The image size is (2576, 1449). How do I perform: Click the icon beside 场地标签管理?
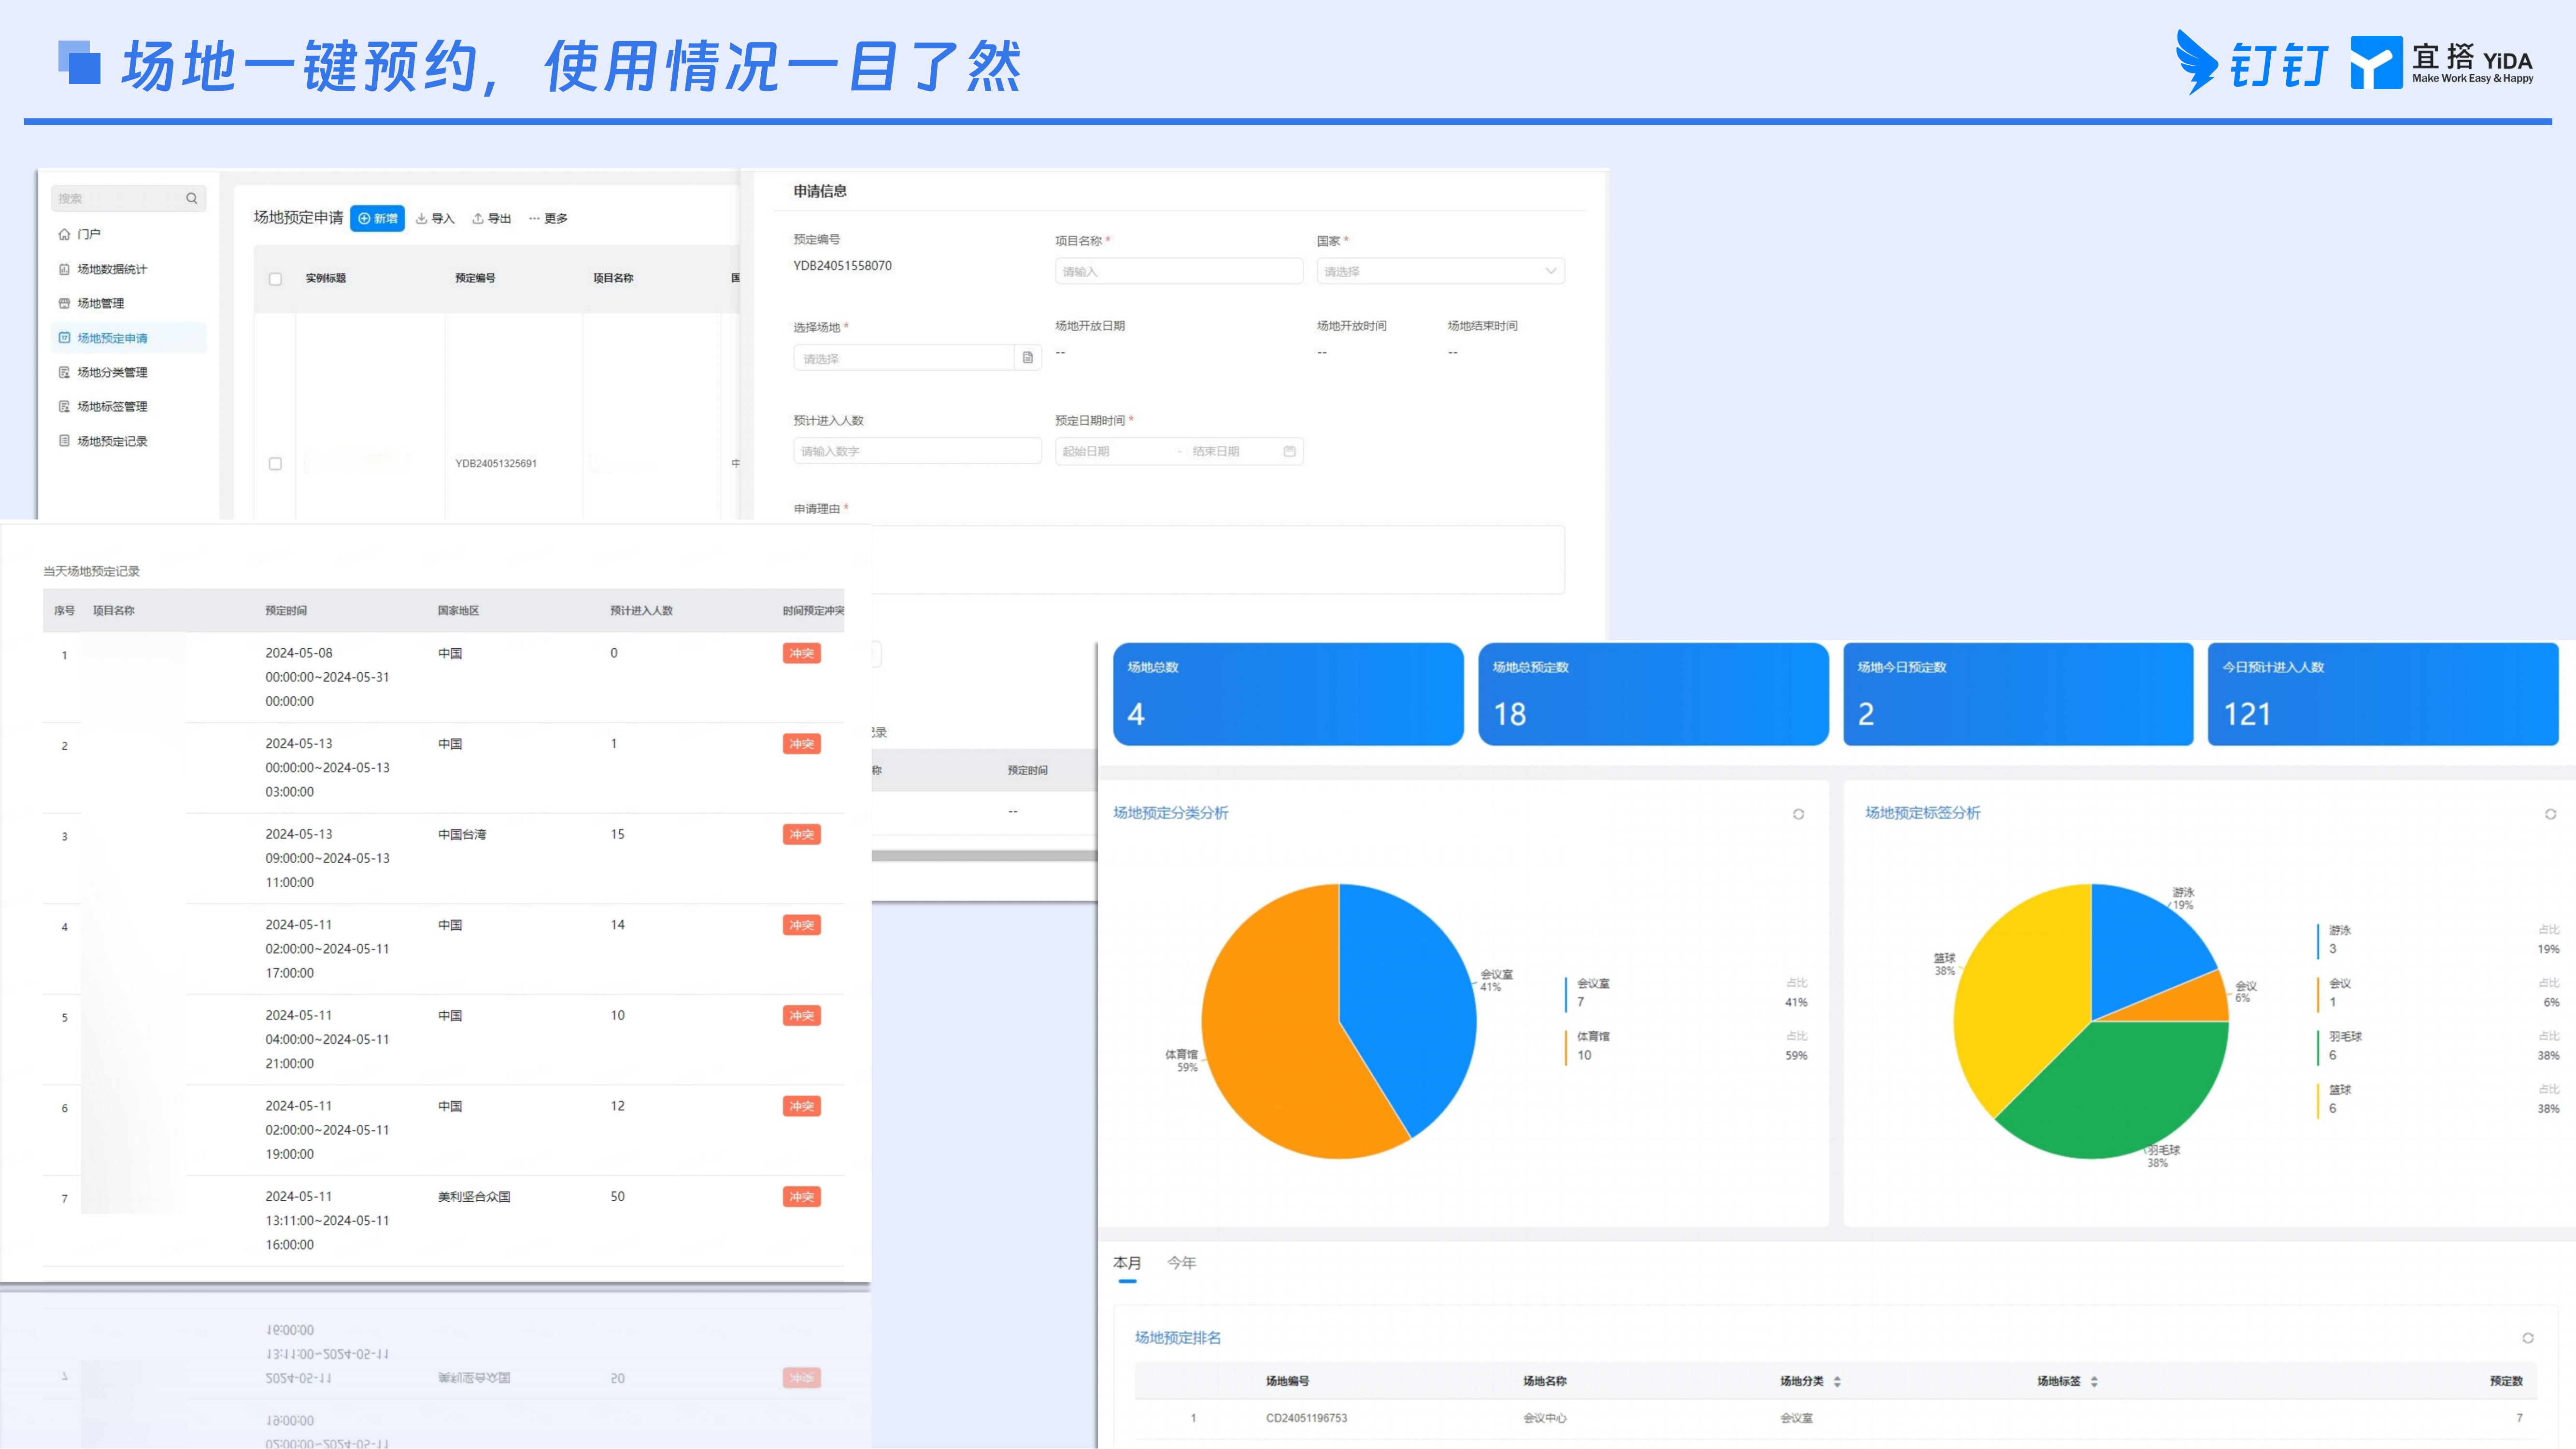(x=64, y=406)
